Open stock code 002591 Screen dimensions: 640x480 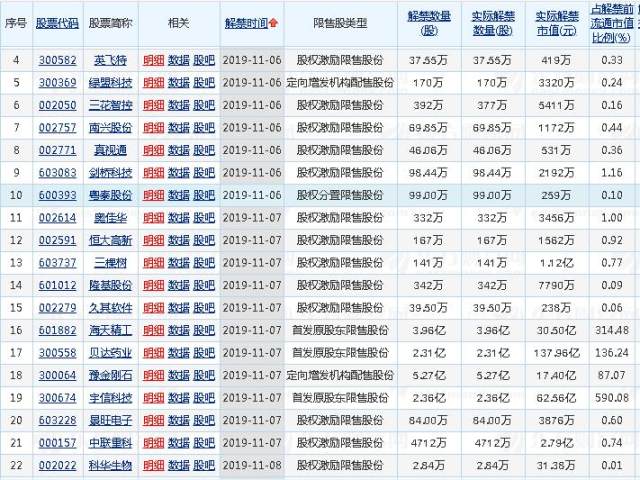point(58,240)
